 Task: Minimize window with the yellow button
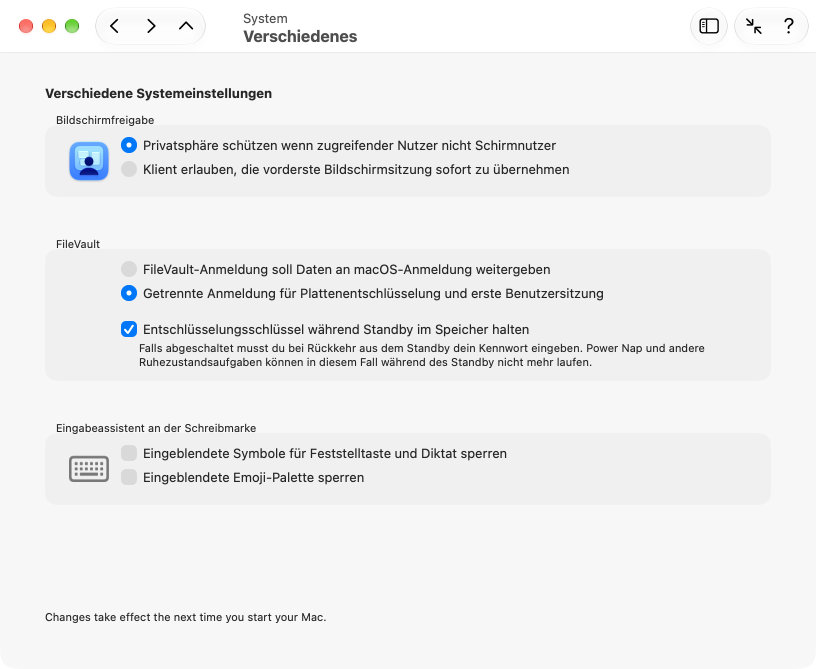tap(49, 26)
